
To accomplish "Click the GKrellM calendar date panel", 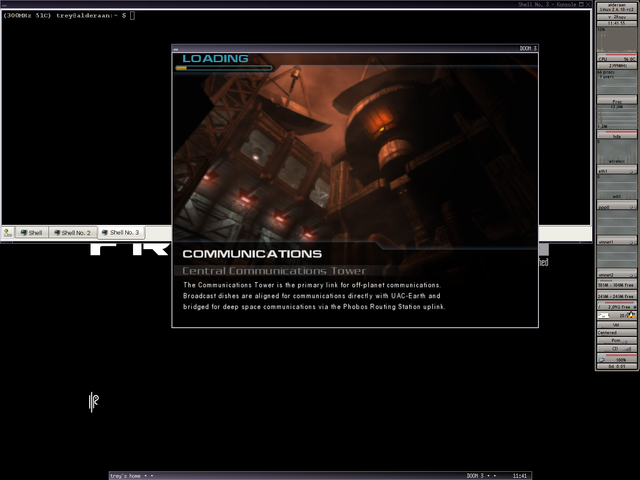I will click(x=617, y=17).
